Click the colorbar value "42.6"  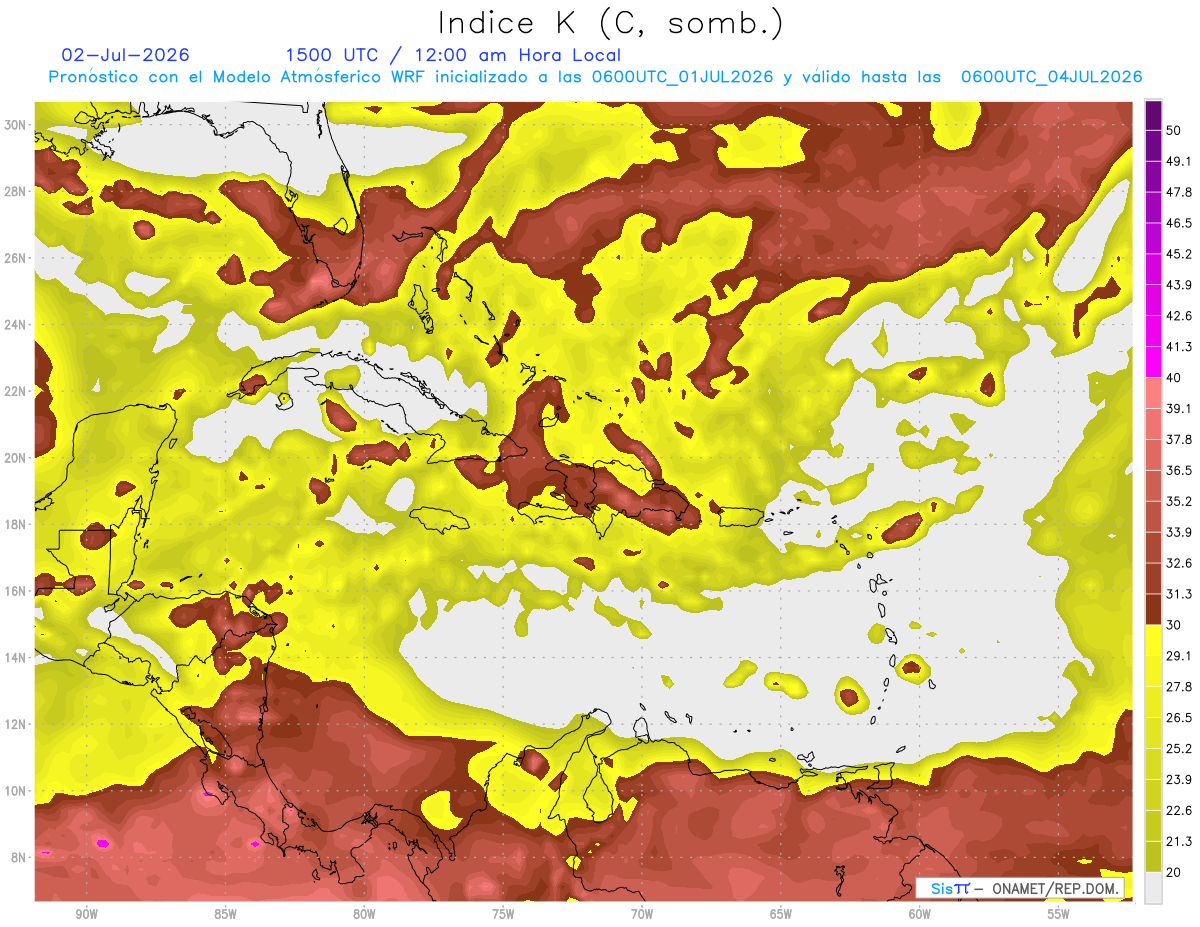pyautogui.click(x=1179, y=316)
